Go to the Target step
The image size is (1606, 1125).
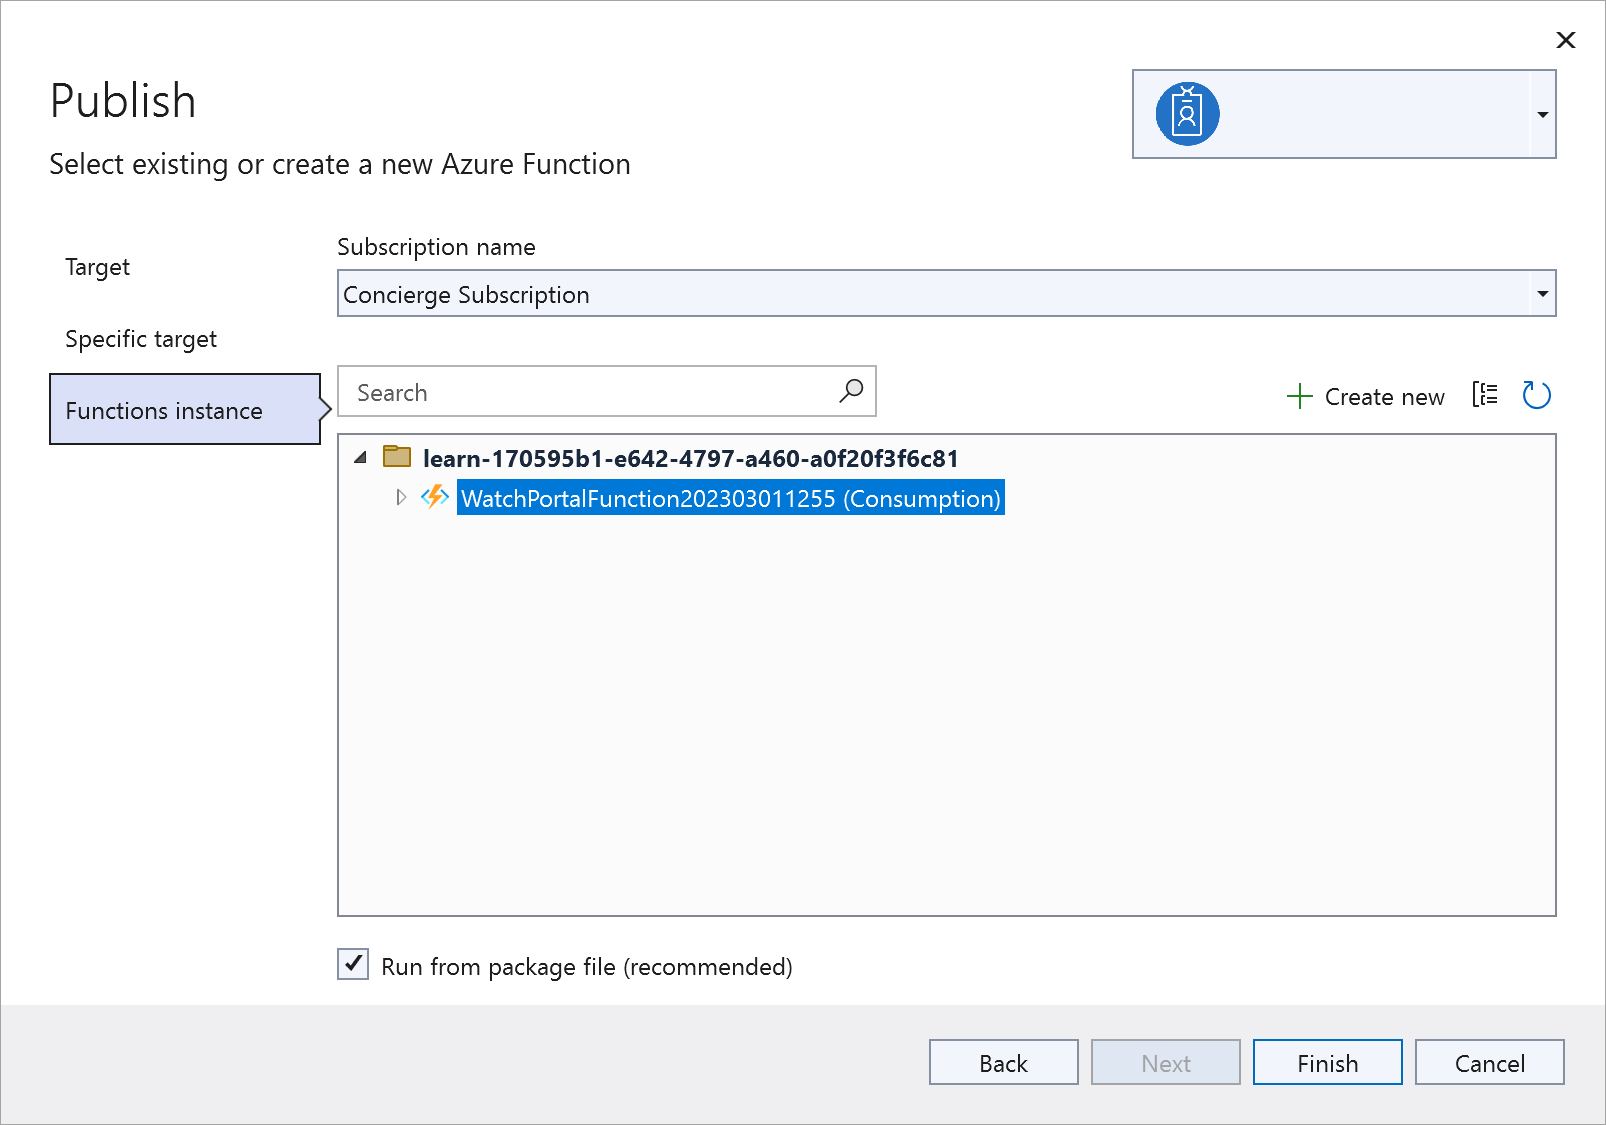pos(98,267)
